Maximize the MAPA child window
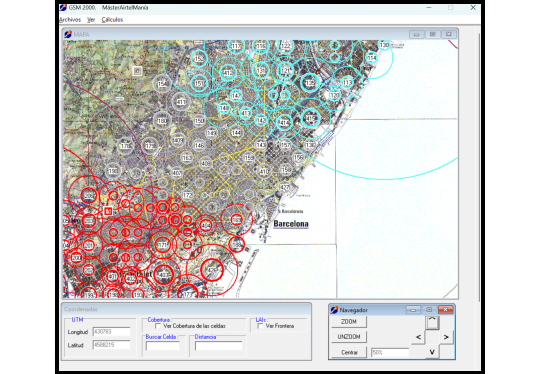 (x=433, y=34)
